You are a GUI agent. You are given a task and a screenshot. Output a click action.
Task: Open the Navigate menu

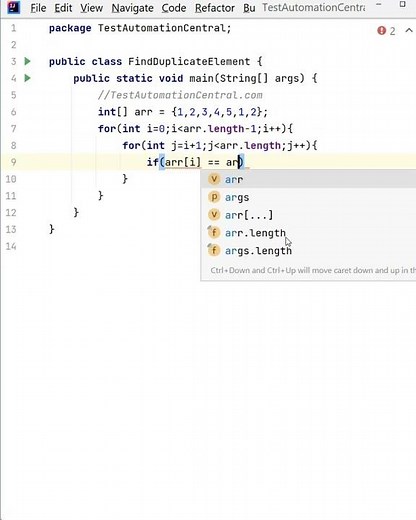[132, 8]
